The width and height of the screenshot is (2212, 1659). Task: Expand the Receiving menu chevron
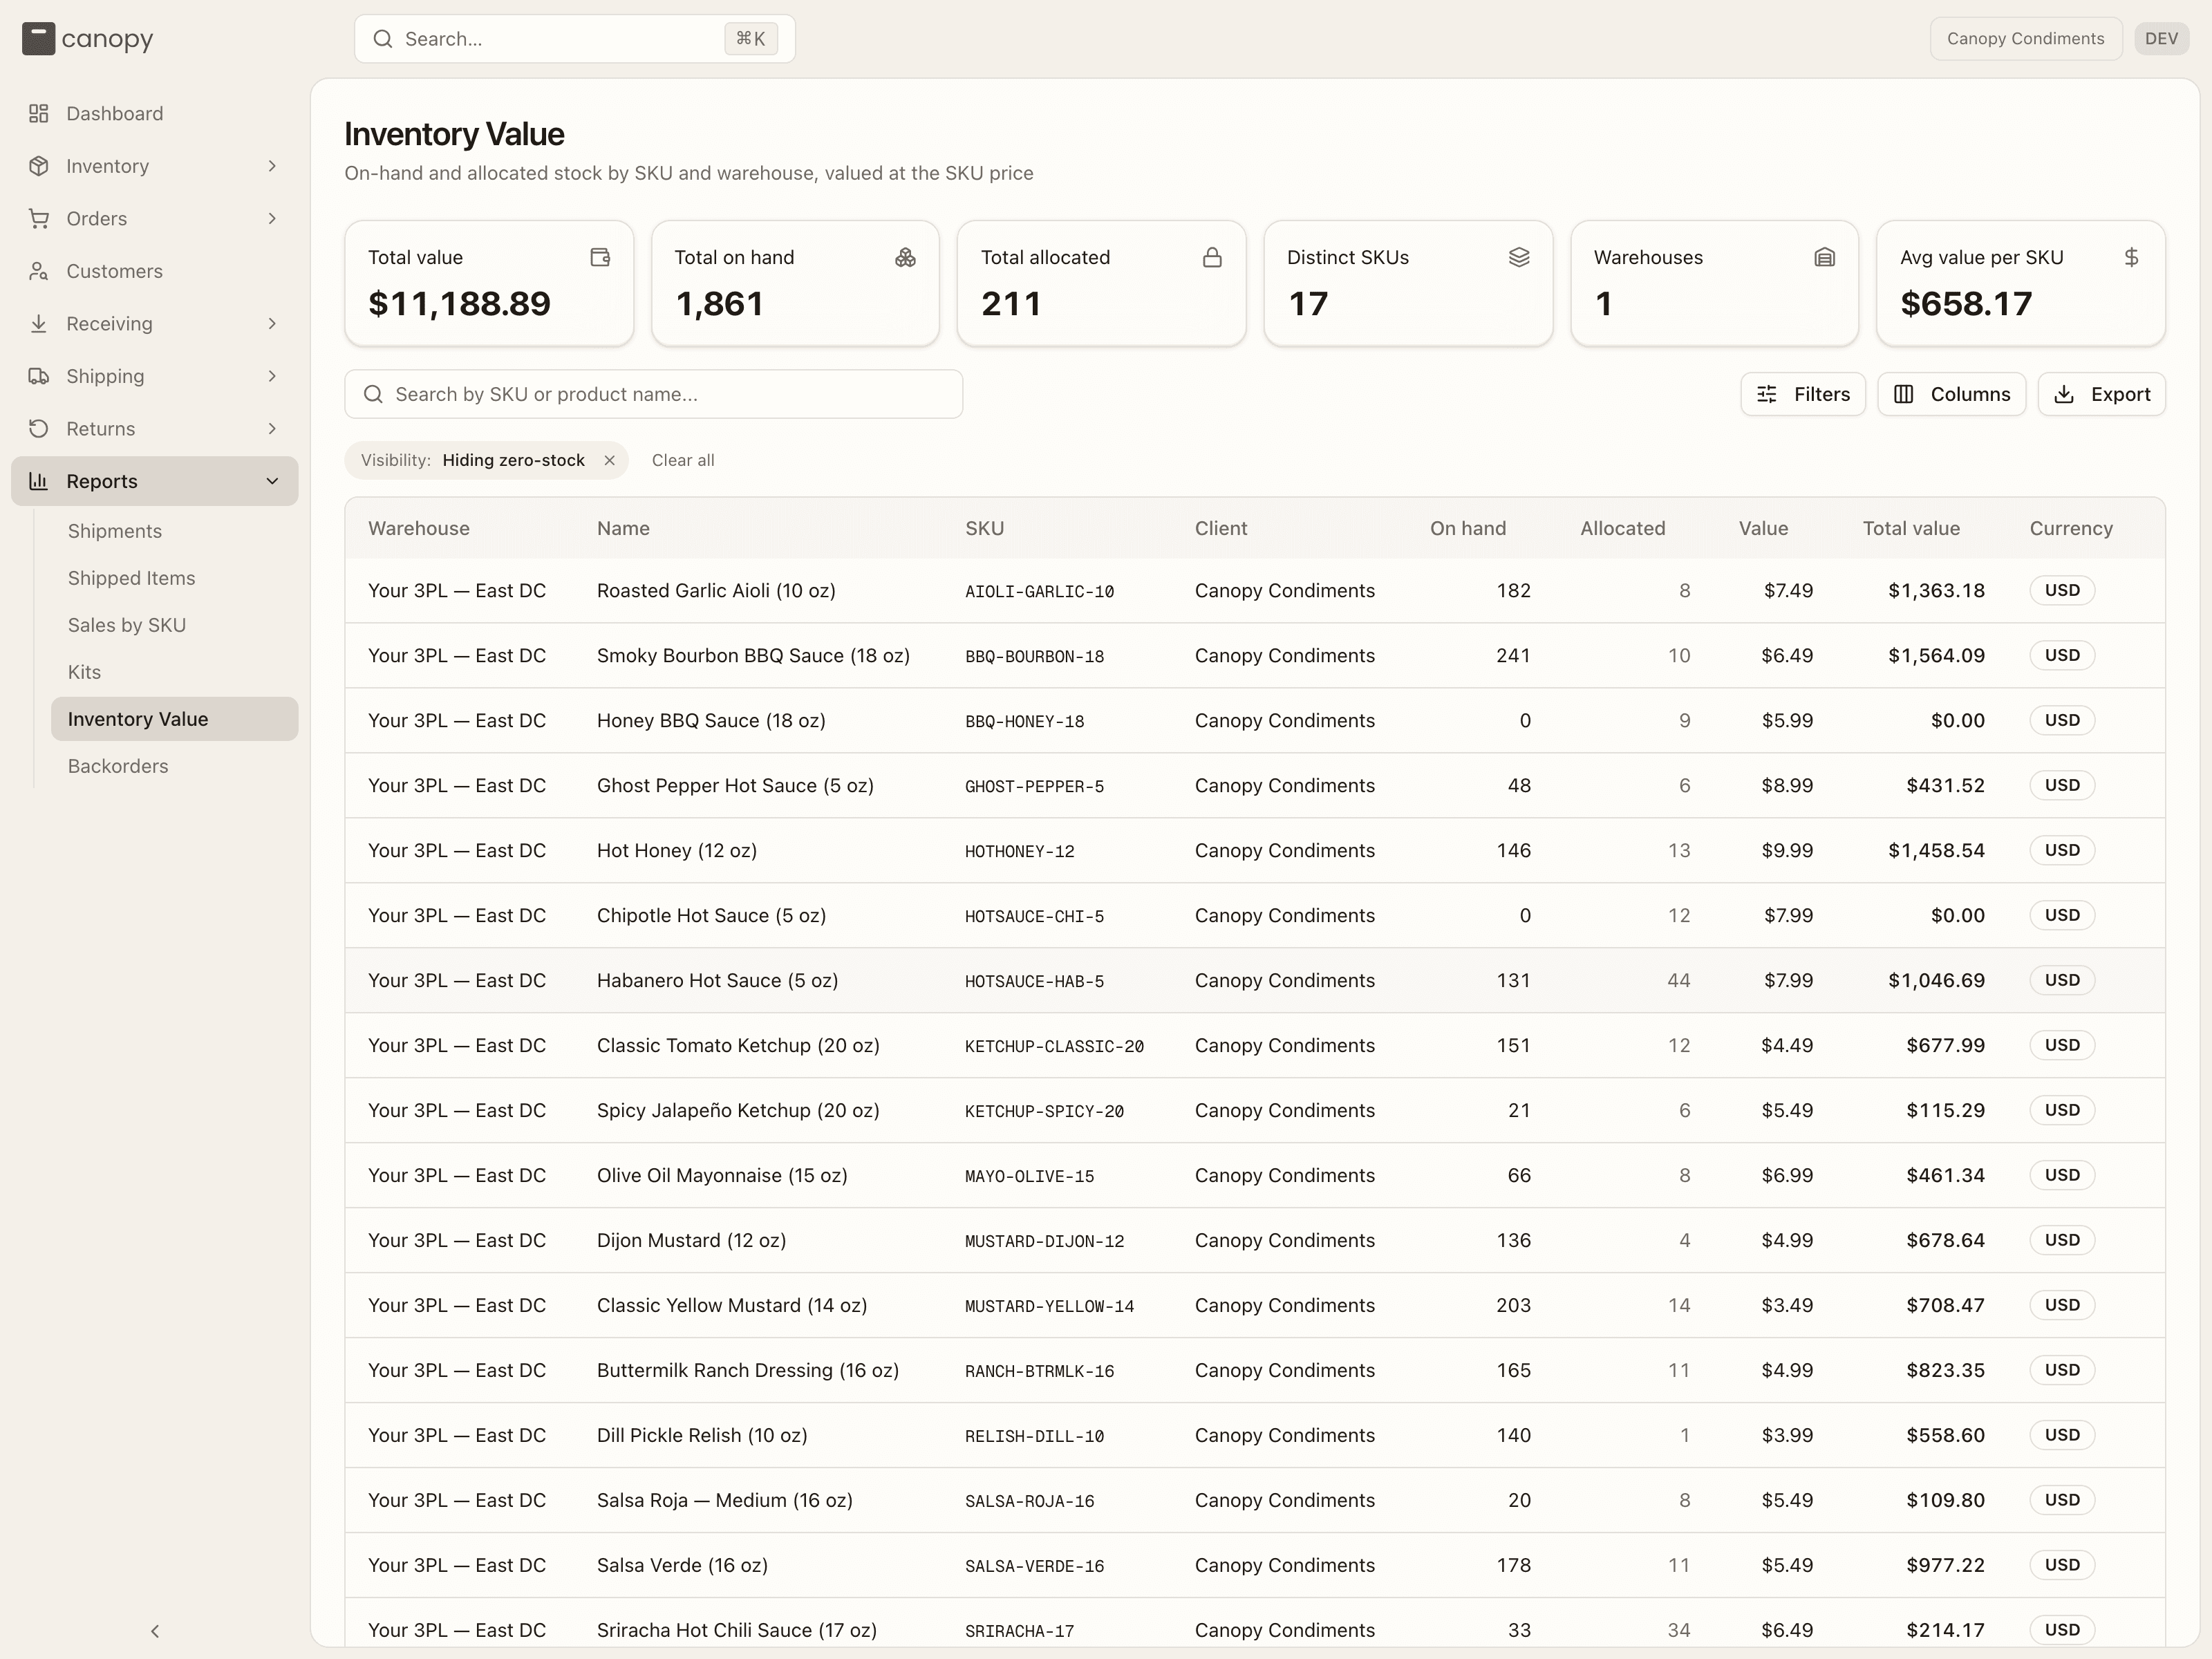click(x=272, y=323)
